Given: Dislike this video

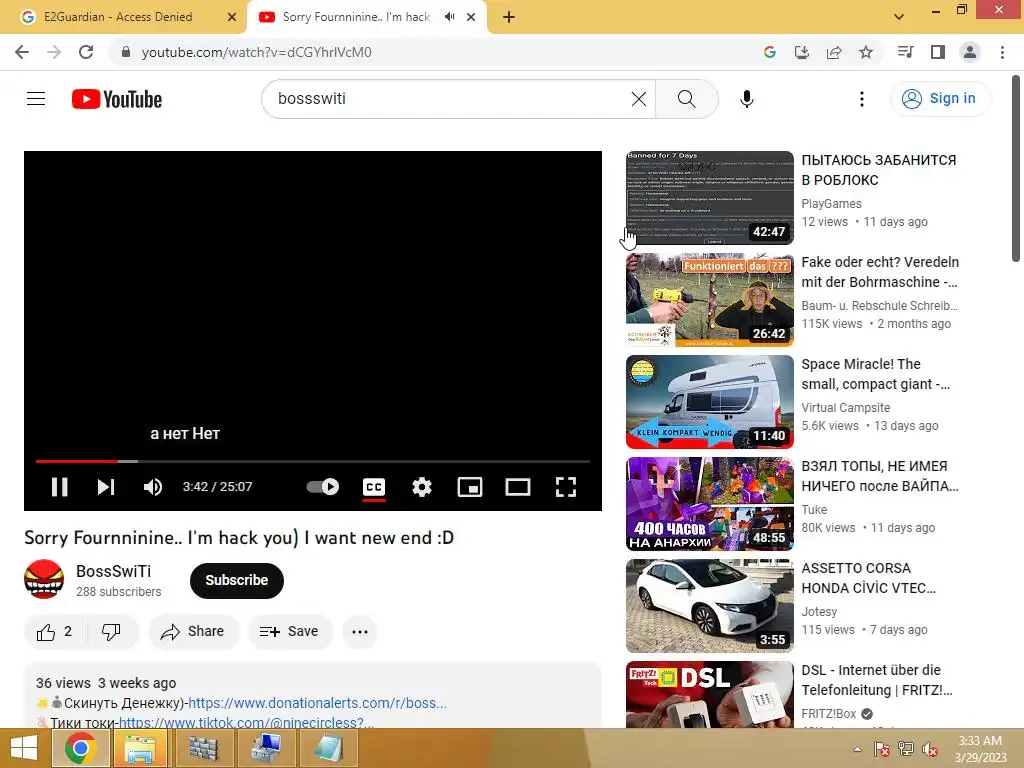Looking at the screenshot, I should point(112,632).
